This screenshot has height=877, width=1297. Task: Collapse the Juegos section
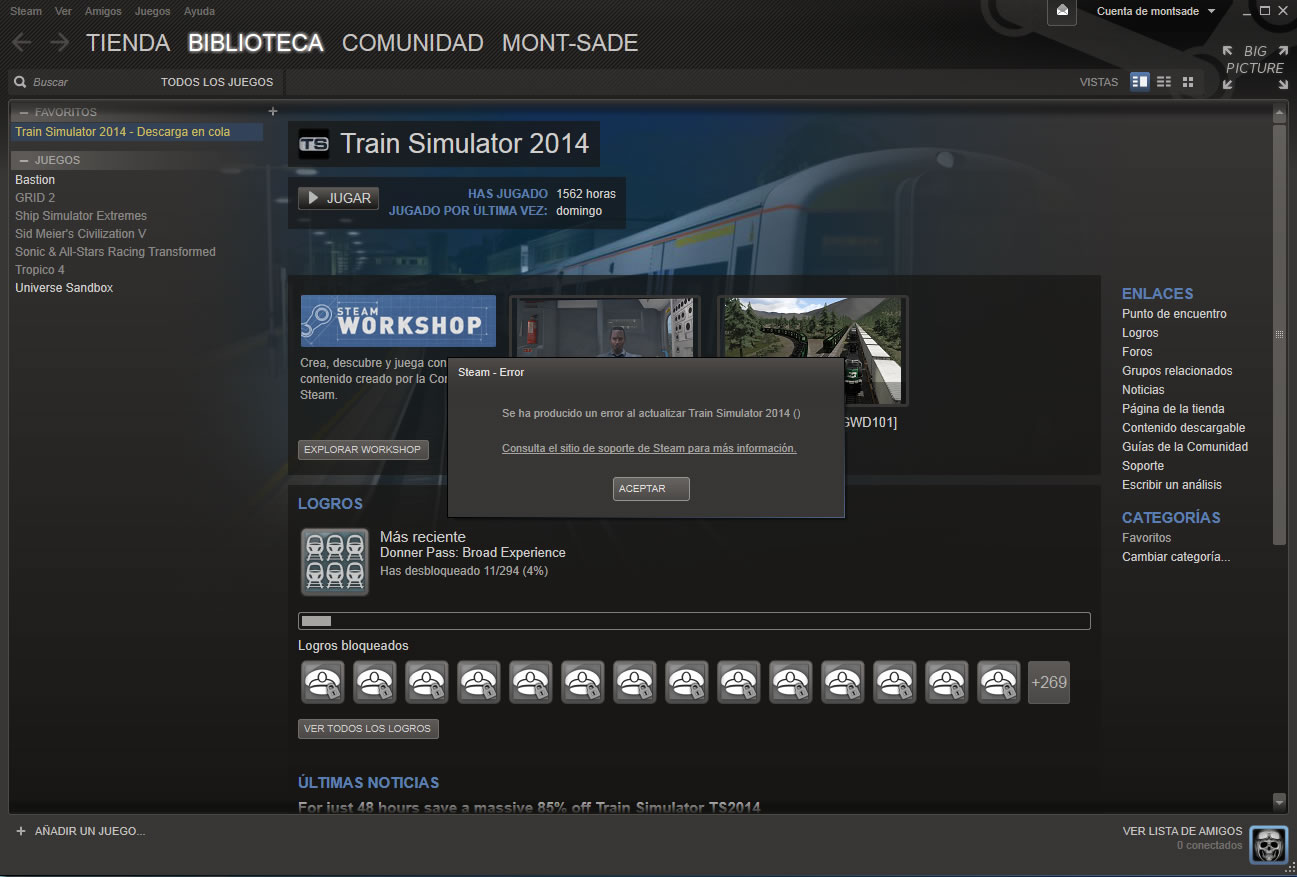24,160
